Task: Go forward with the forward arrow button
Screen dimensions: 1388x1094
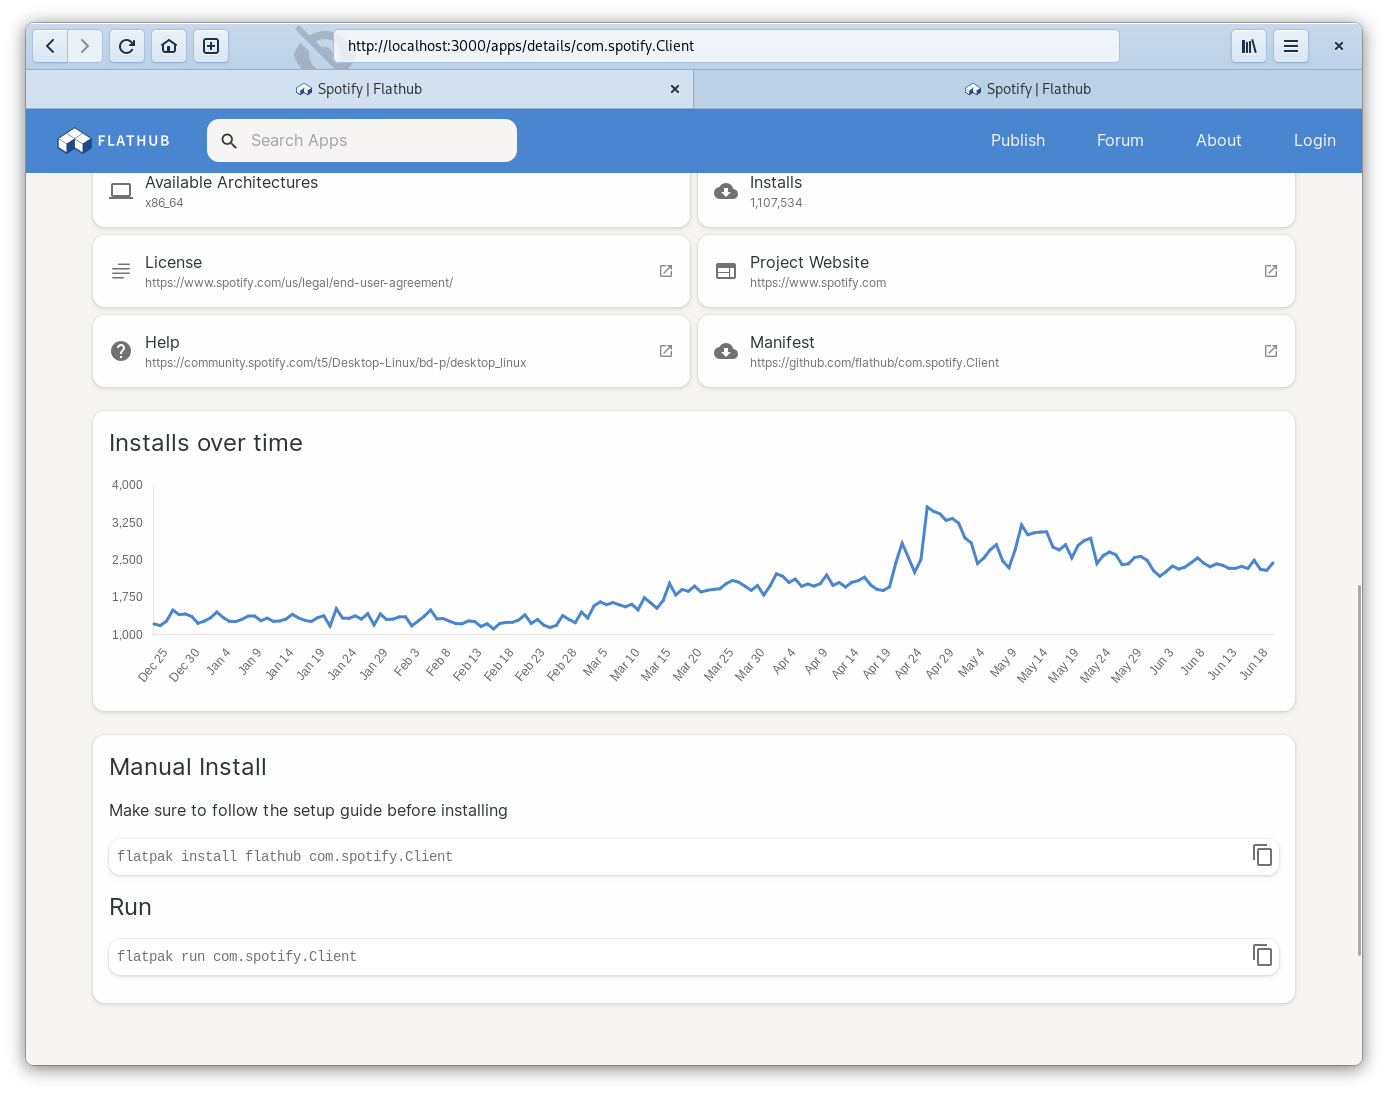Action: pyautogui.click(x=85, y=46)
